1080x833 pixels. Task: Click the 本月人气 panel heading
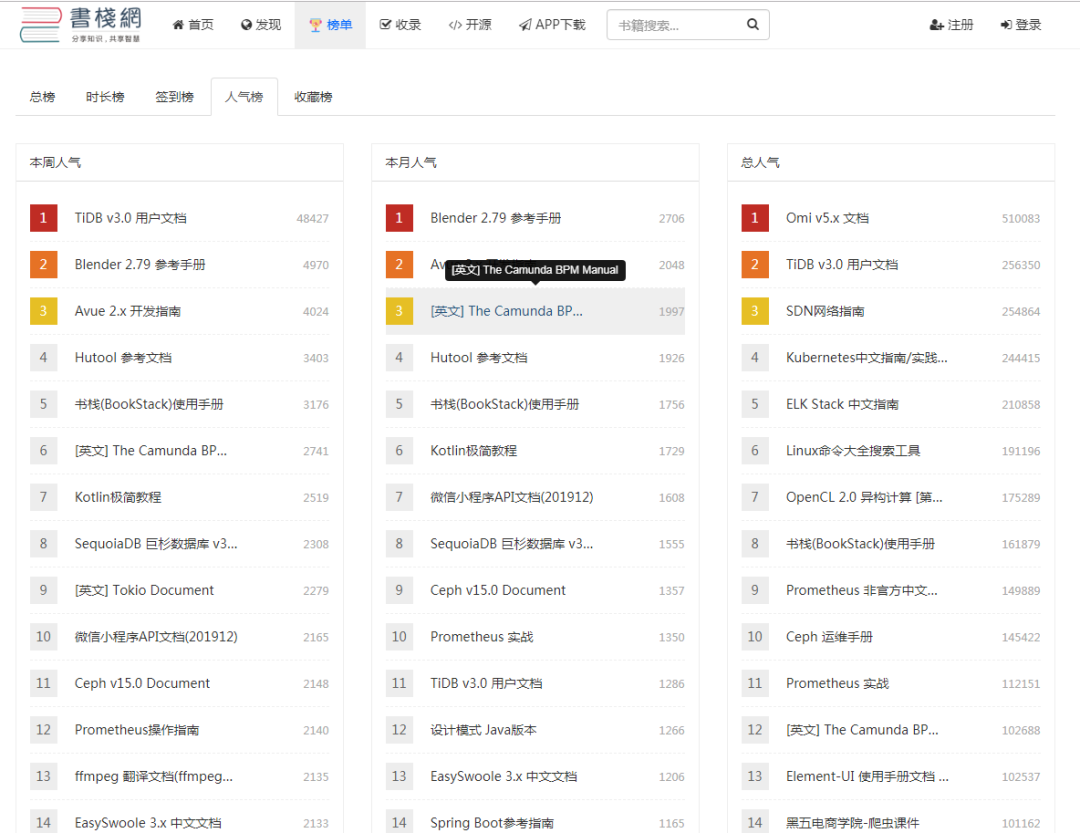411,163
